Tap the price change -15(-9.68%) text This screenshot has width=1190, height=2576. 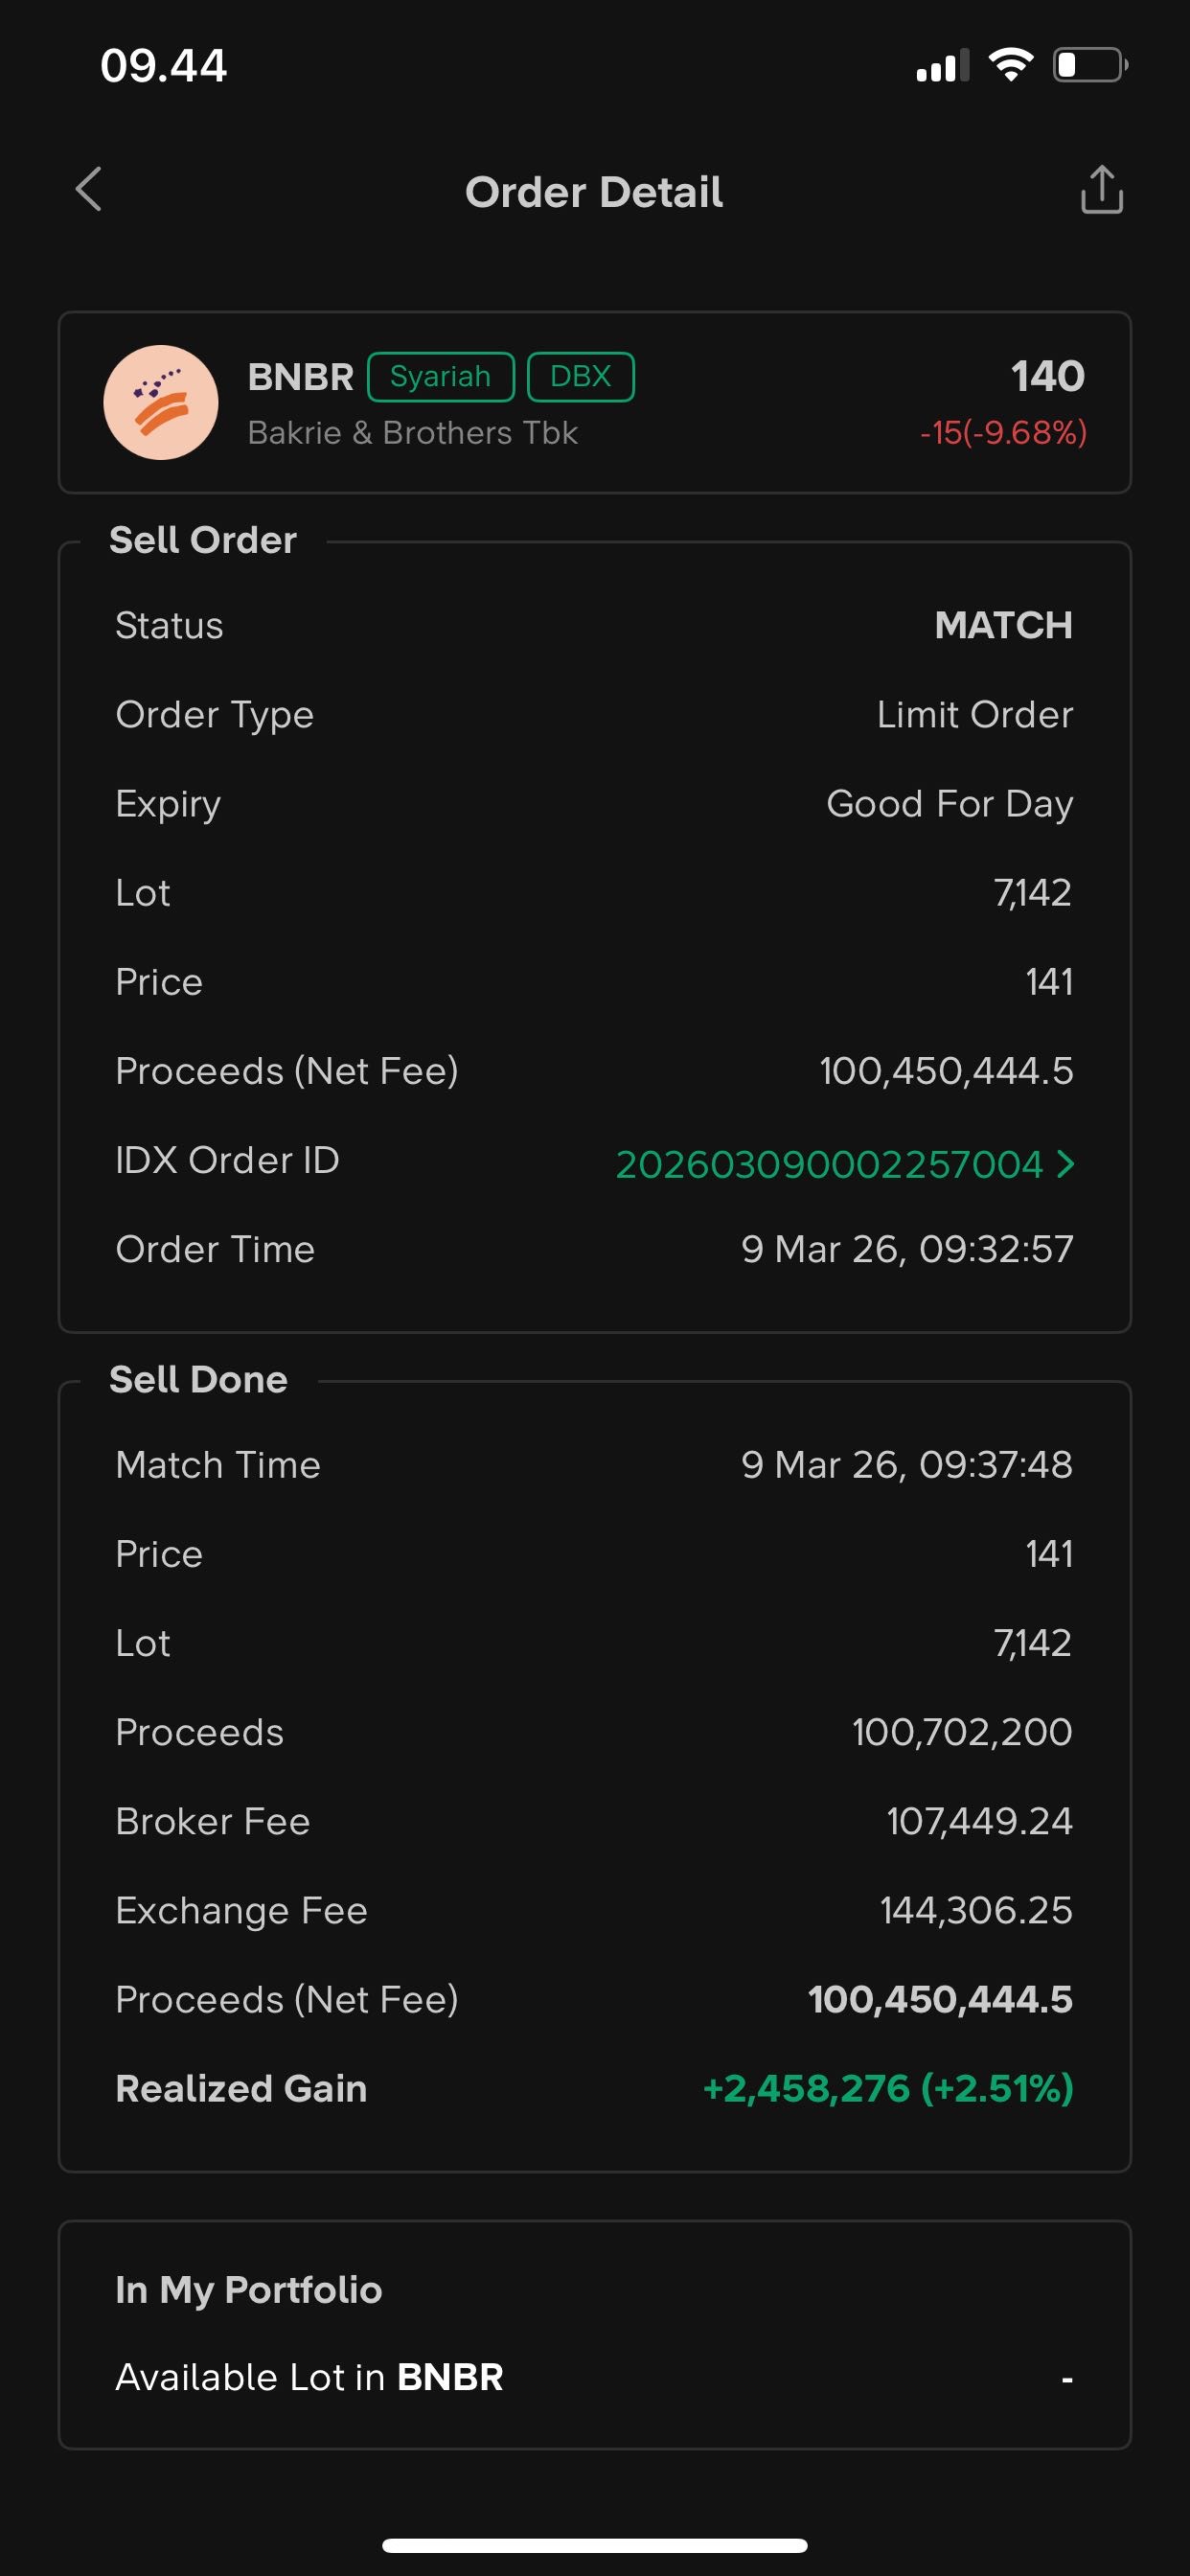1003,433
